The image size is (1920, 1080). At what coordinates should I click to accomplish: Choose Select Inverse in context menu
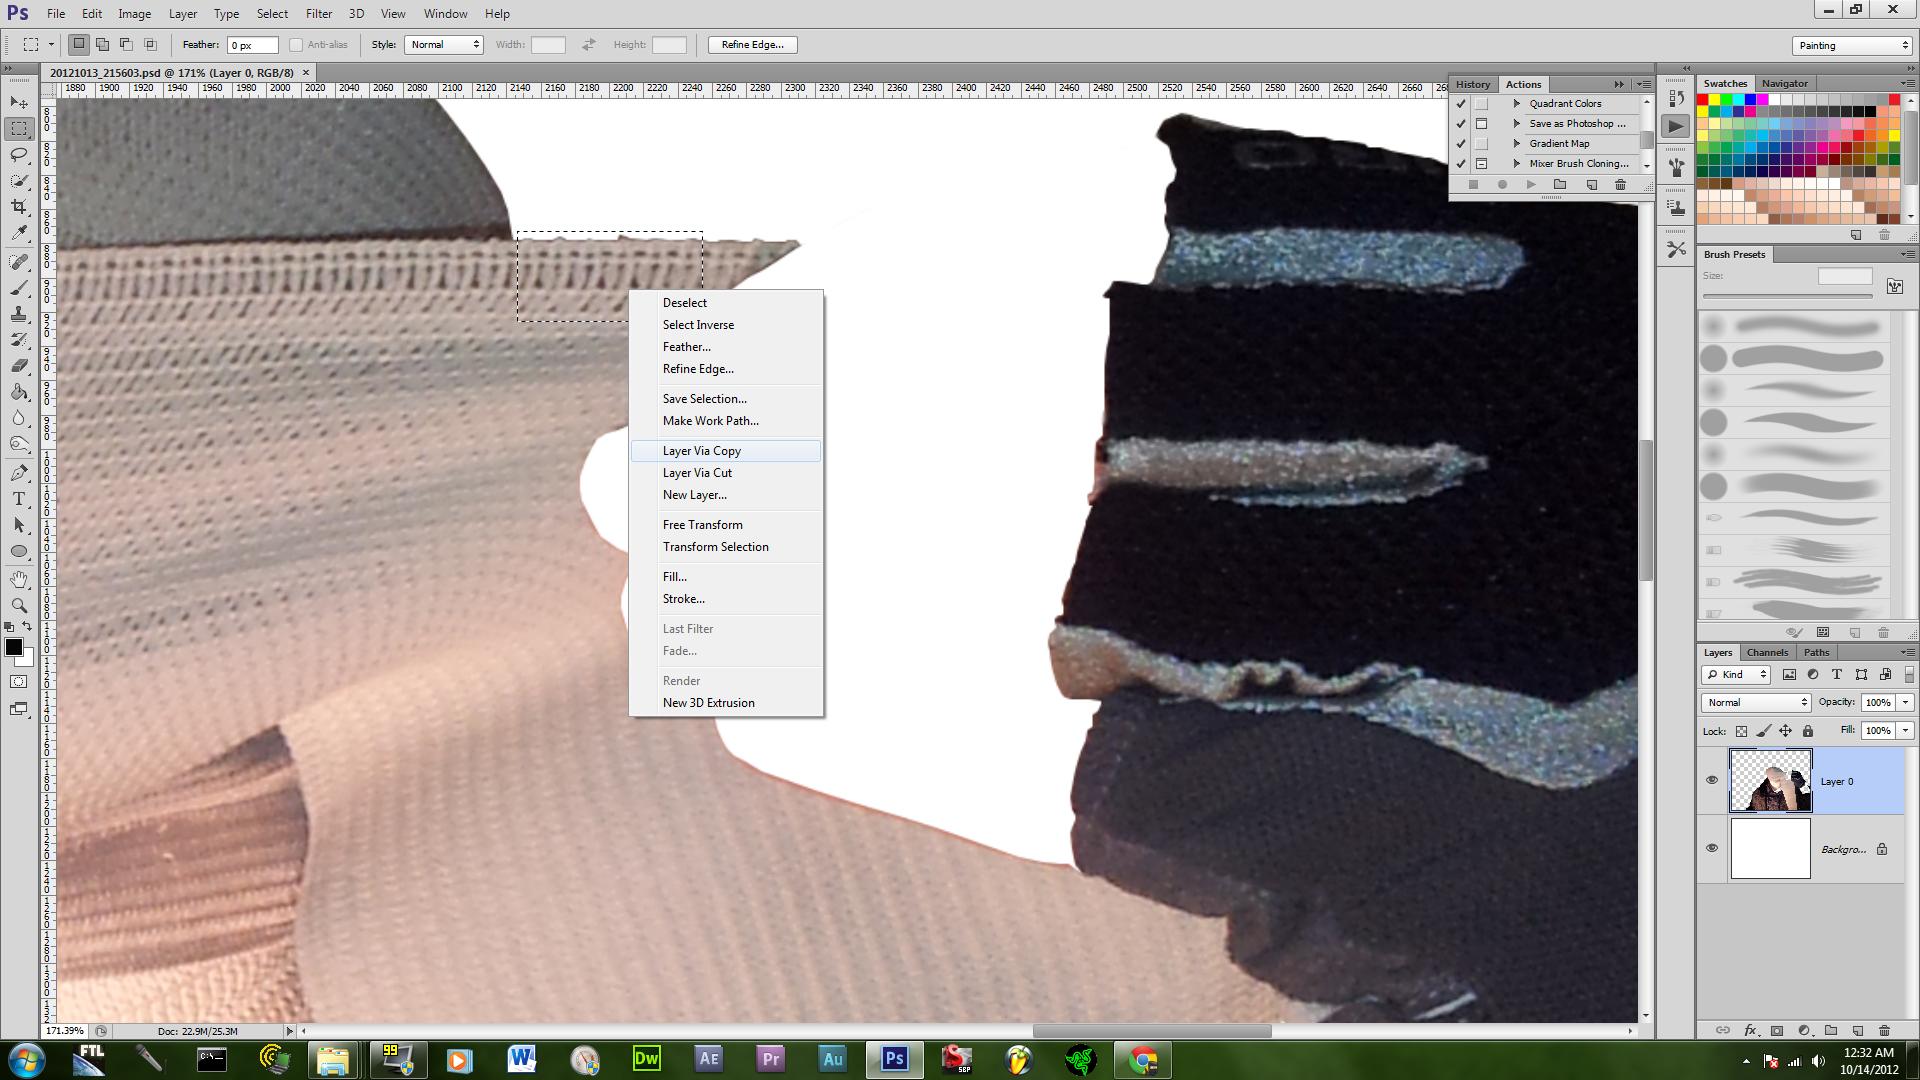726,325
